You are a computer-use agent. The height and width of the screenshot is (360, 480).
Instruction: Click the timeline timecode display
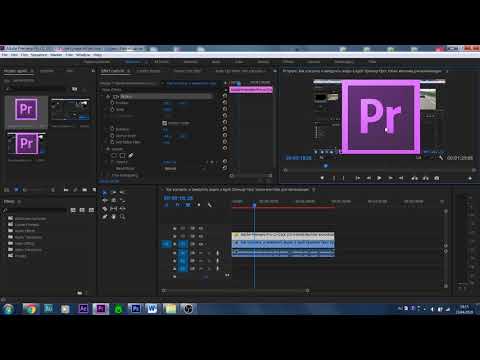click(x=178, y=198)
